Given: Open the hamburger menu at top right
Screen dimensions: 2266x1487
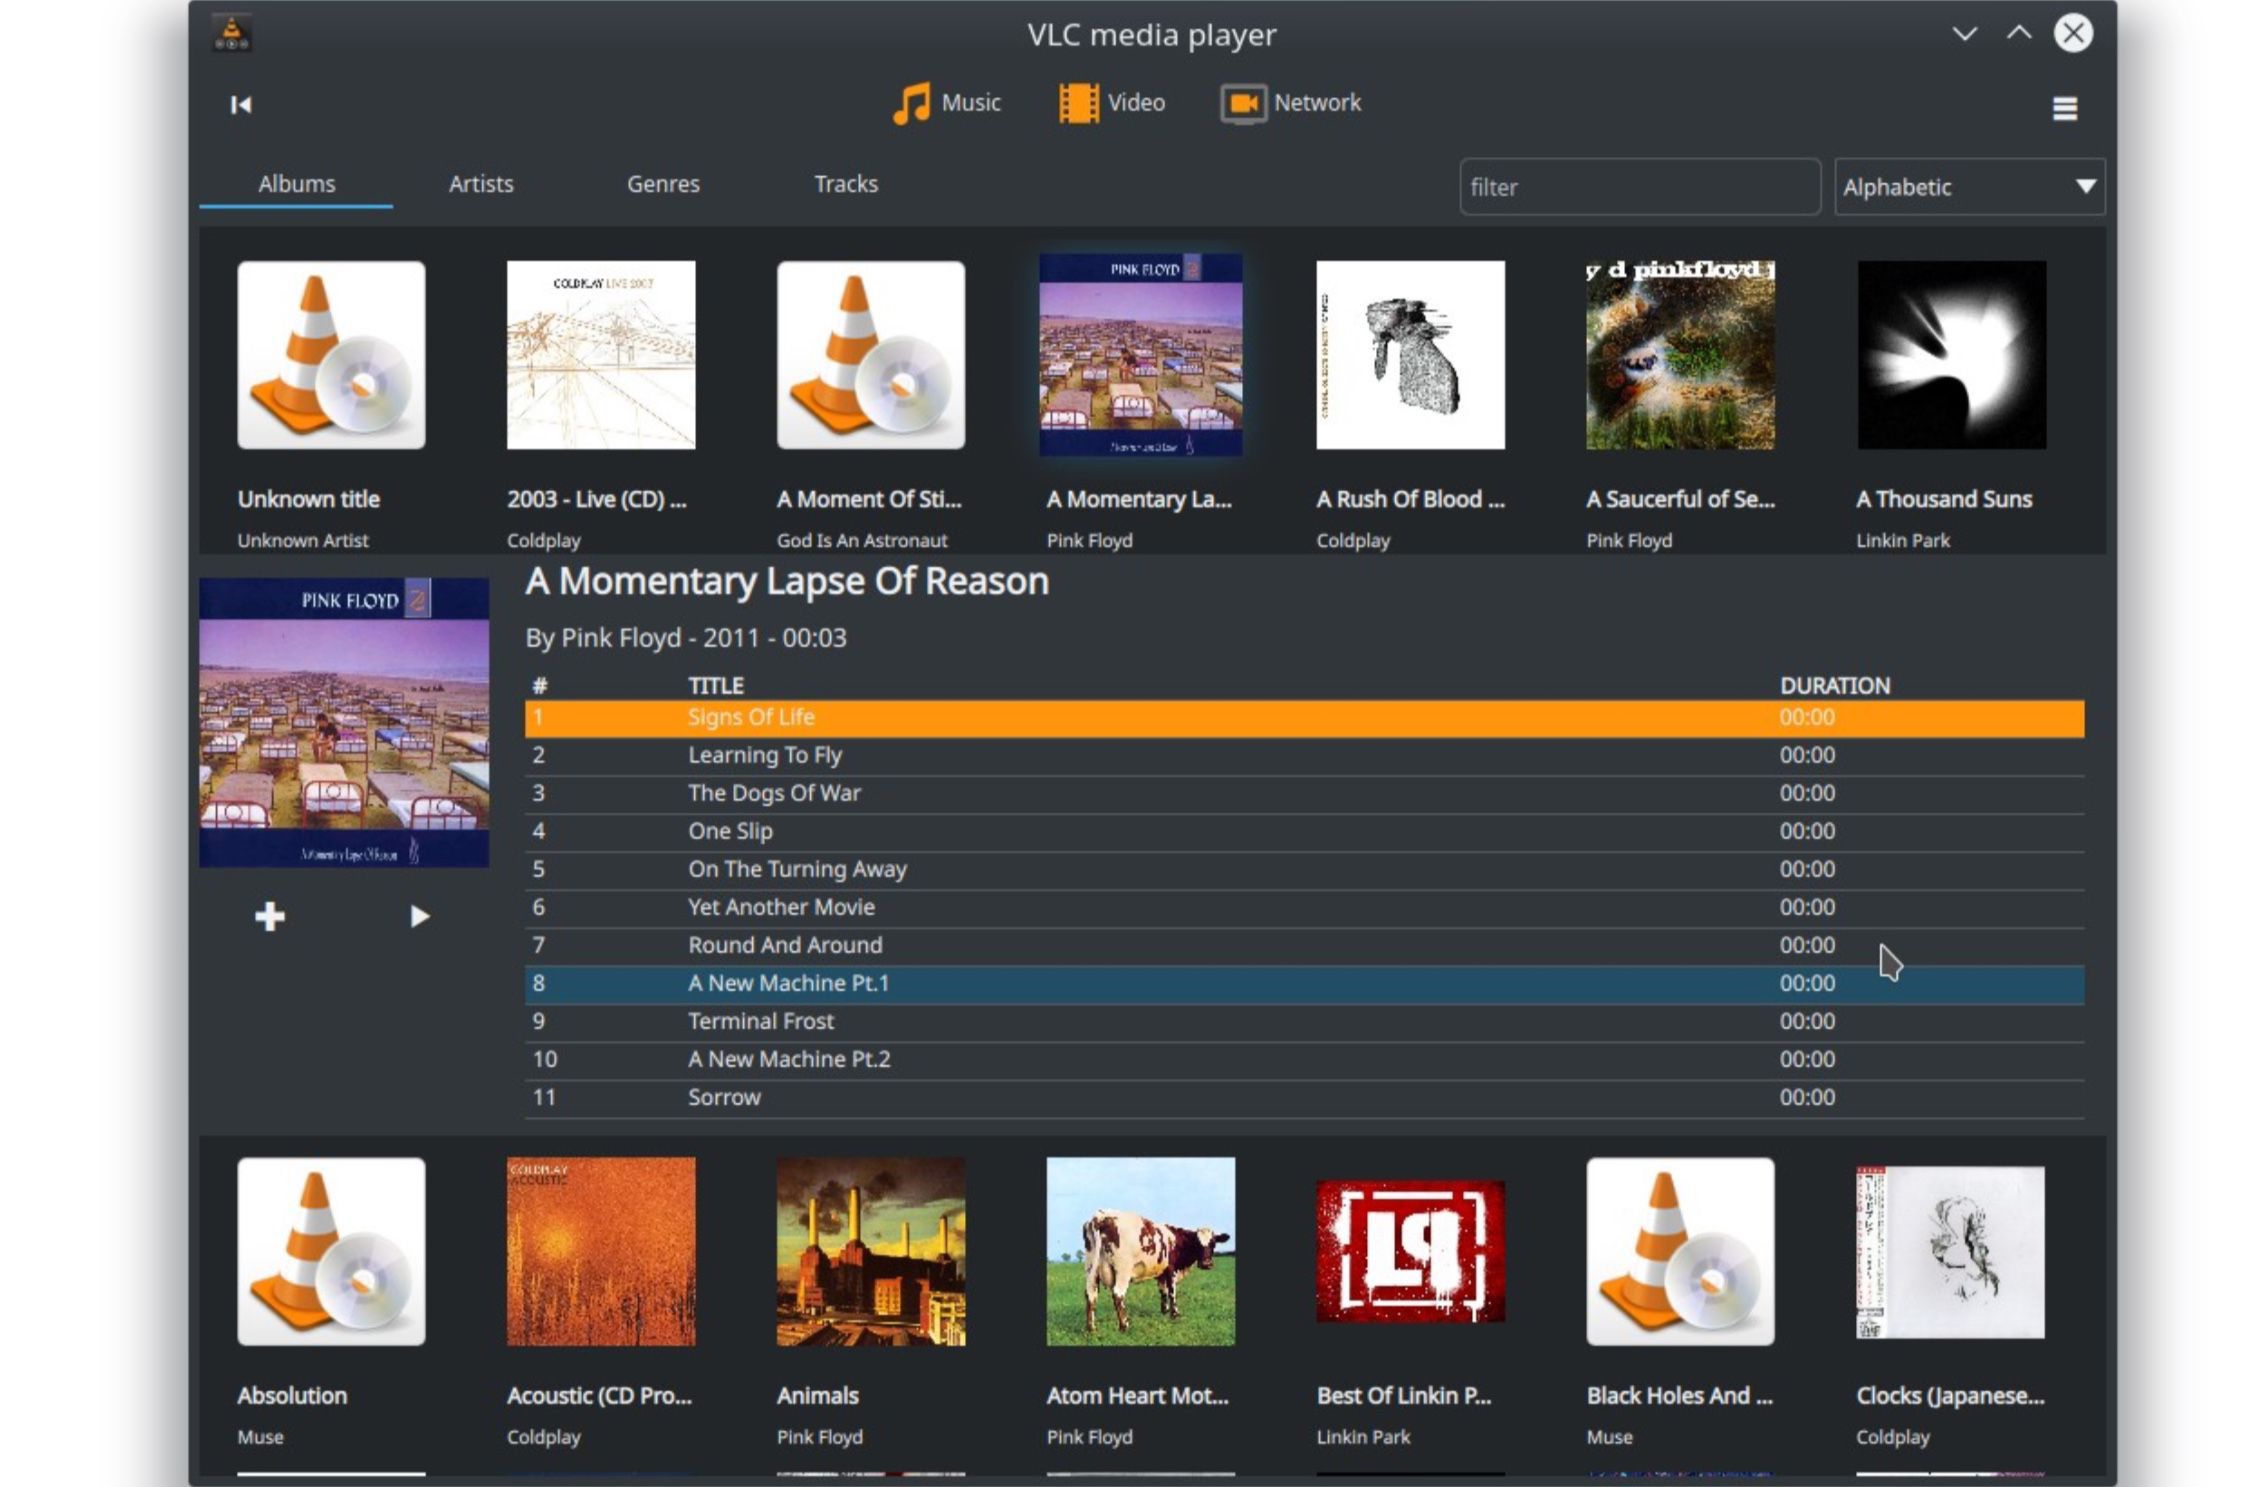Looking at the screenshot, I should [2065, 107].
